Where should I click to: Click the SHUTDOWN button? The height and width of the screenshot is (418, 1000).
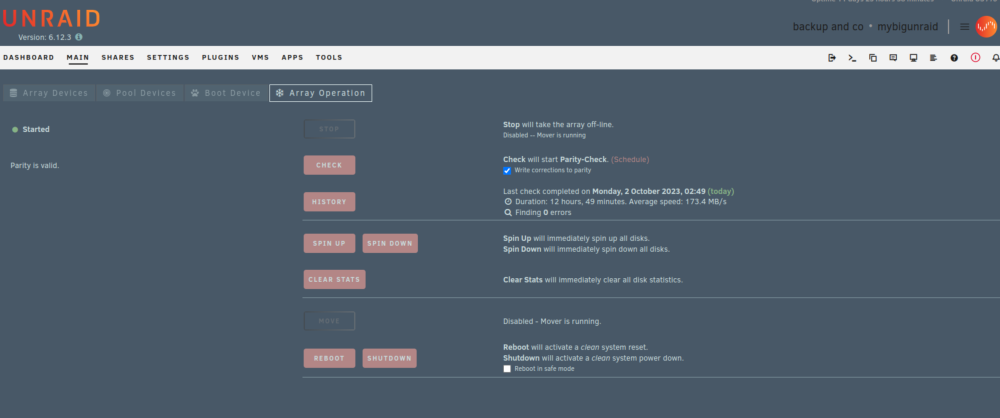(390, 358)
